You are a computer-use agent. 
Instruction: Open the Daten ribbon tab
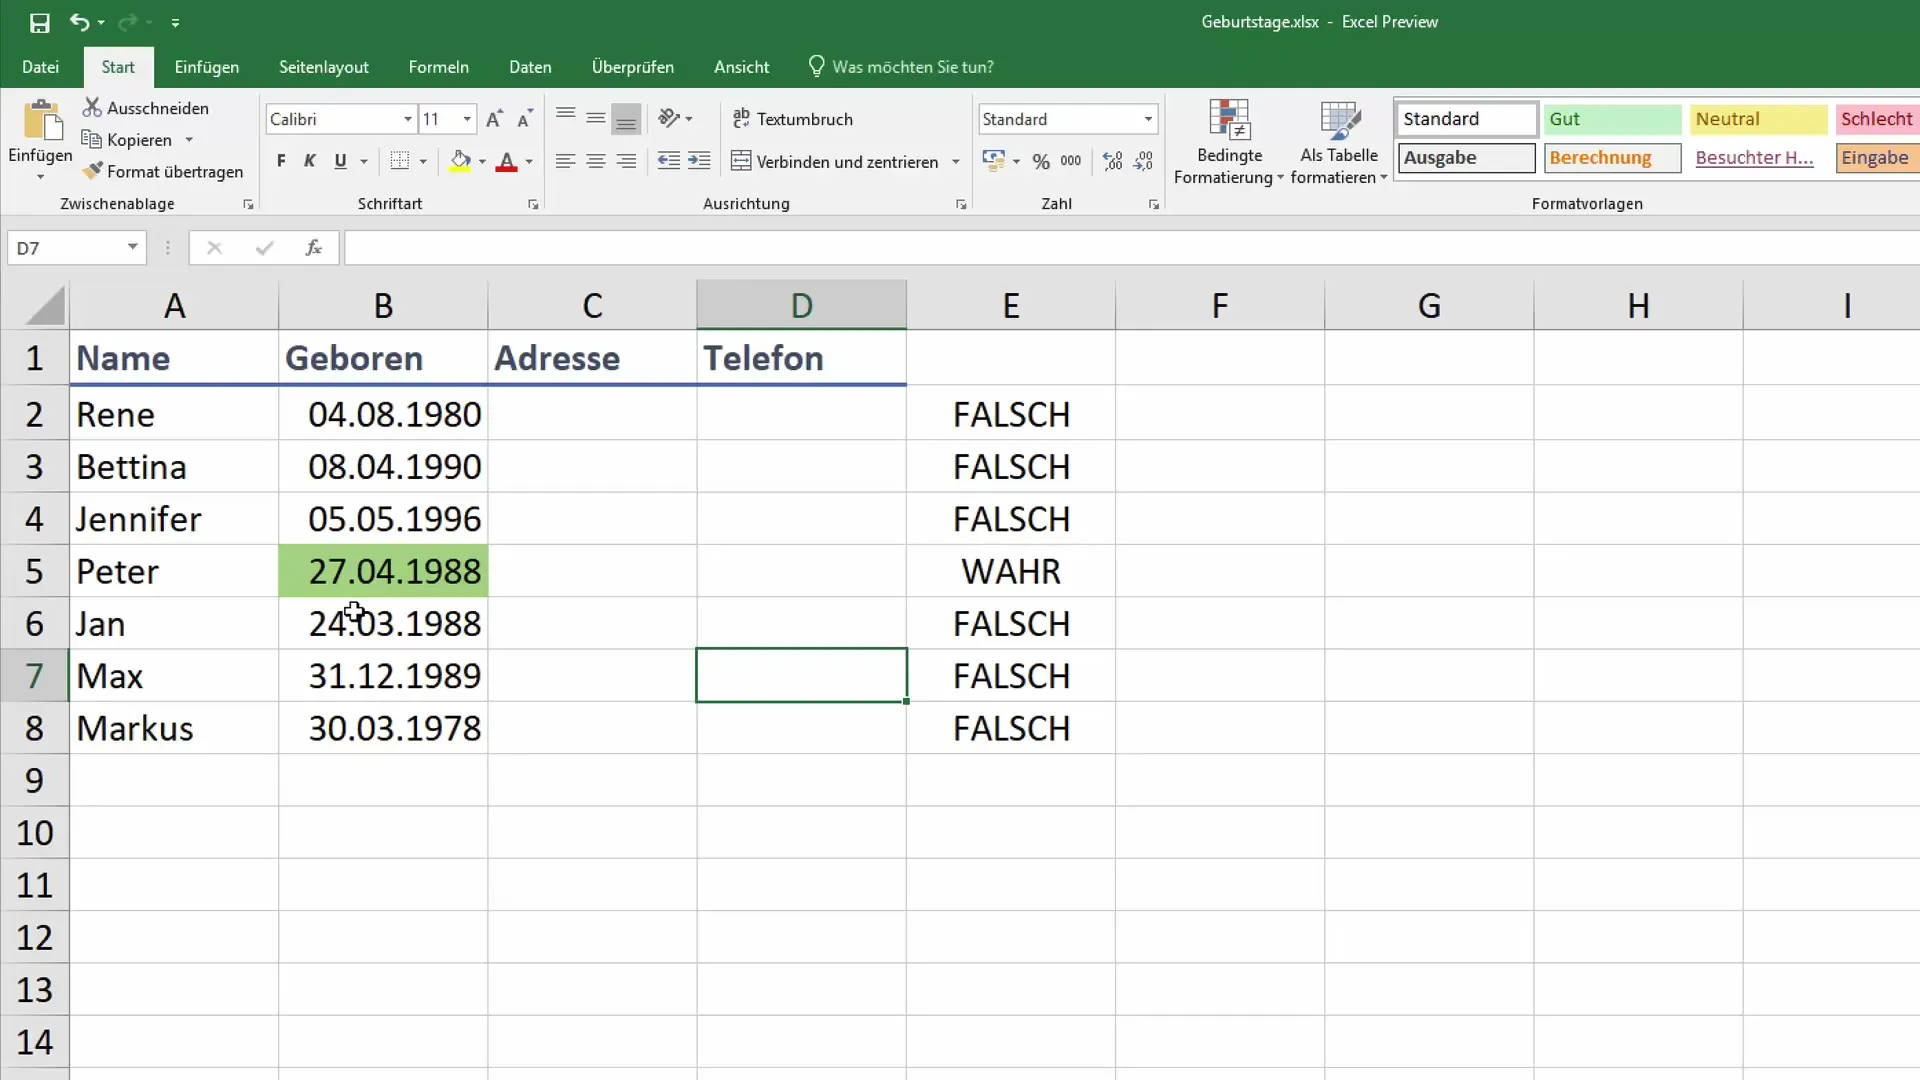click(530, 67)
